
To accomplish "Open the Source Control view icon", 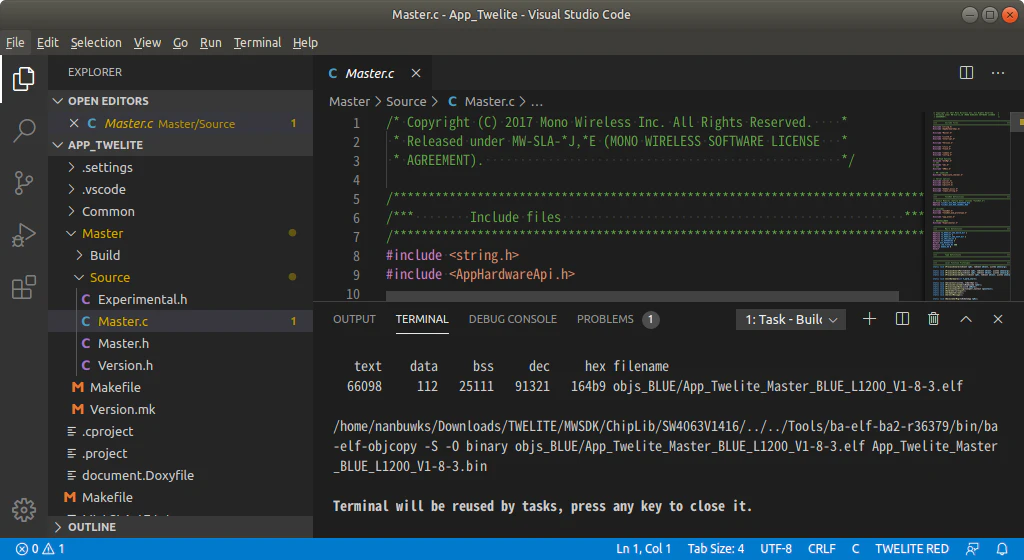I will (x=24, y=183).
